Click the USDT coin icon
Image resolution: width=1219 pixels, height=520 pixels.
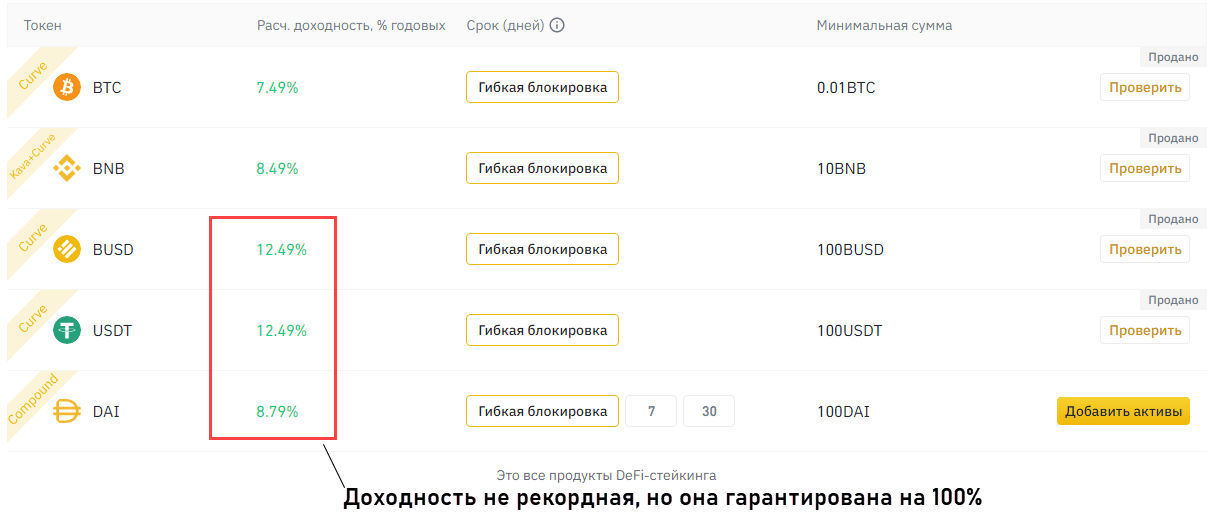67,331
